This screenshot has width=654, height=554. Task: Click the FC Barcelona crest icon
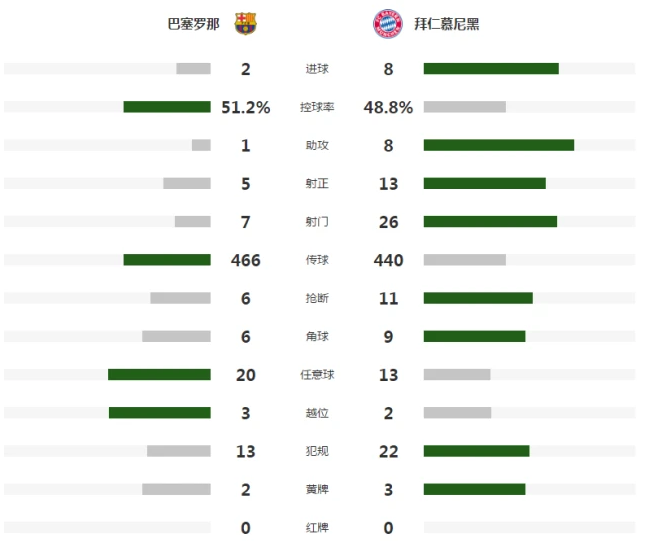[x=245, y=24]
